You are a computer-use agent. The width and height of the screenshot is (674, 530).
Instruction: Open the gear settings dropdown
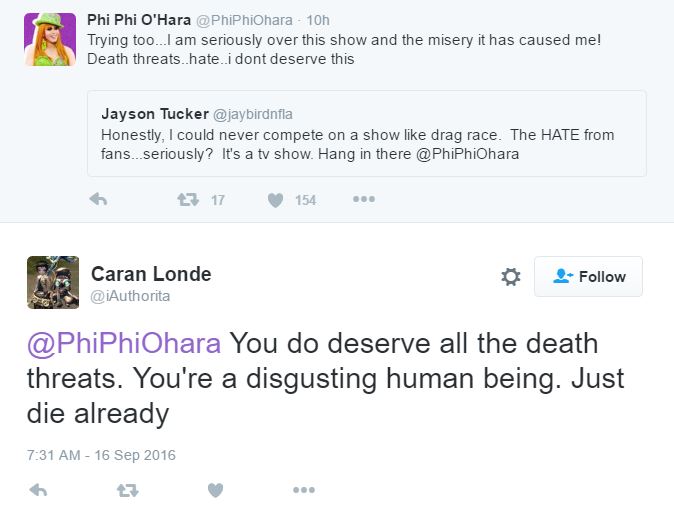[x=510, y=277]
